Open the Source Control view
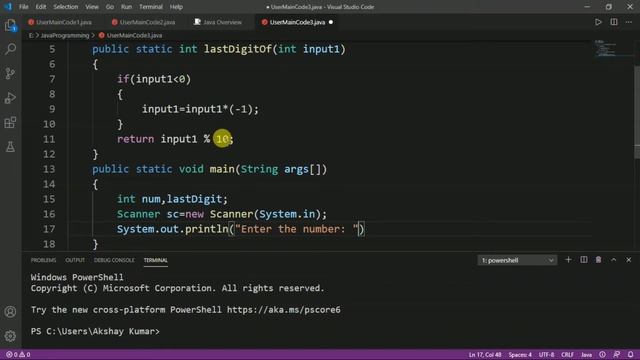 point(10,73)
